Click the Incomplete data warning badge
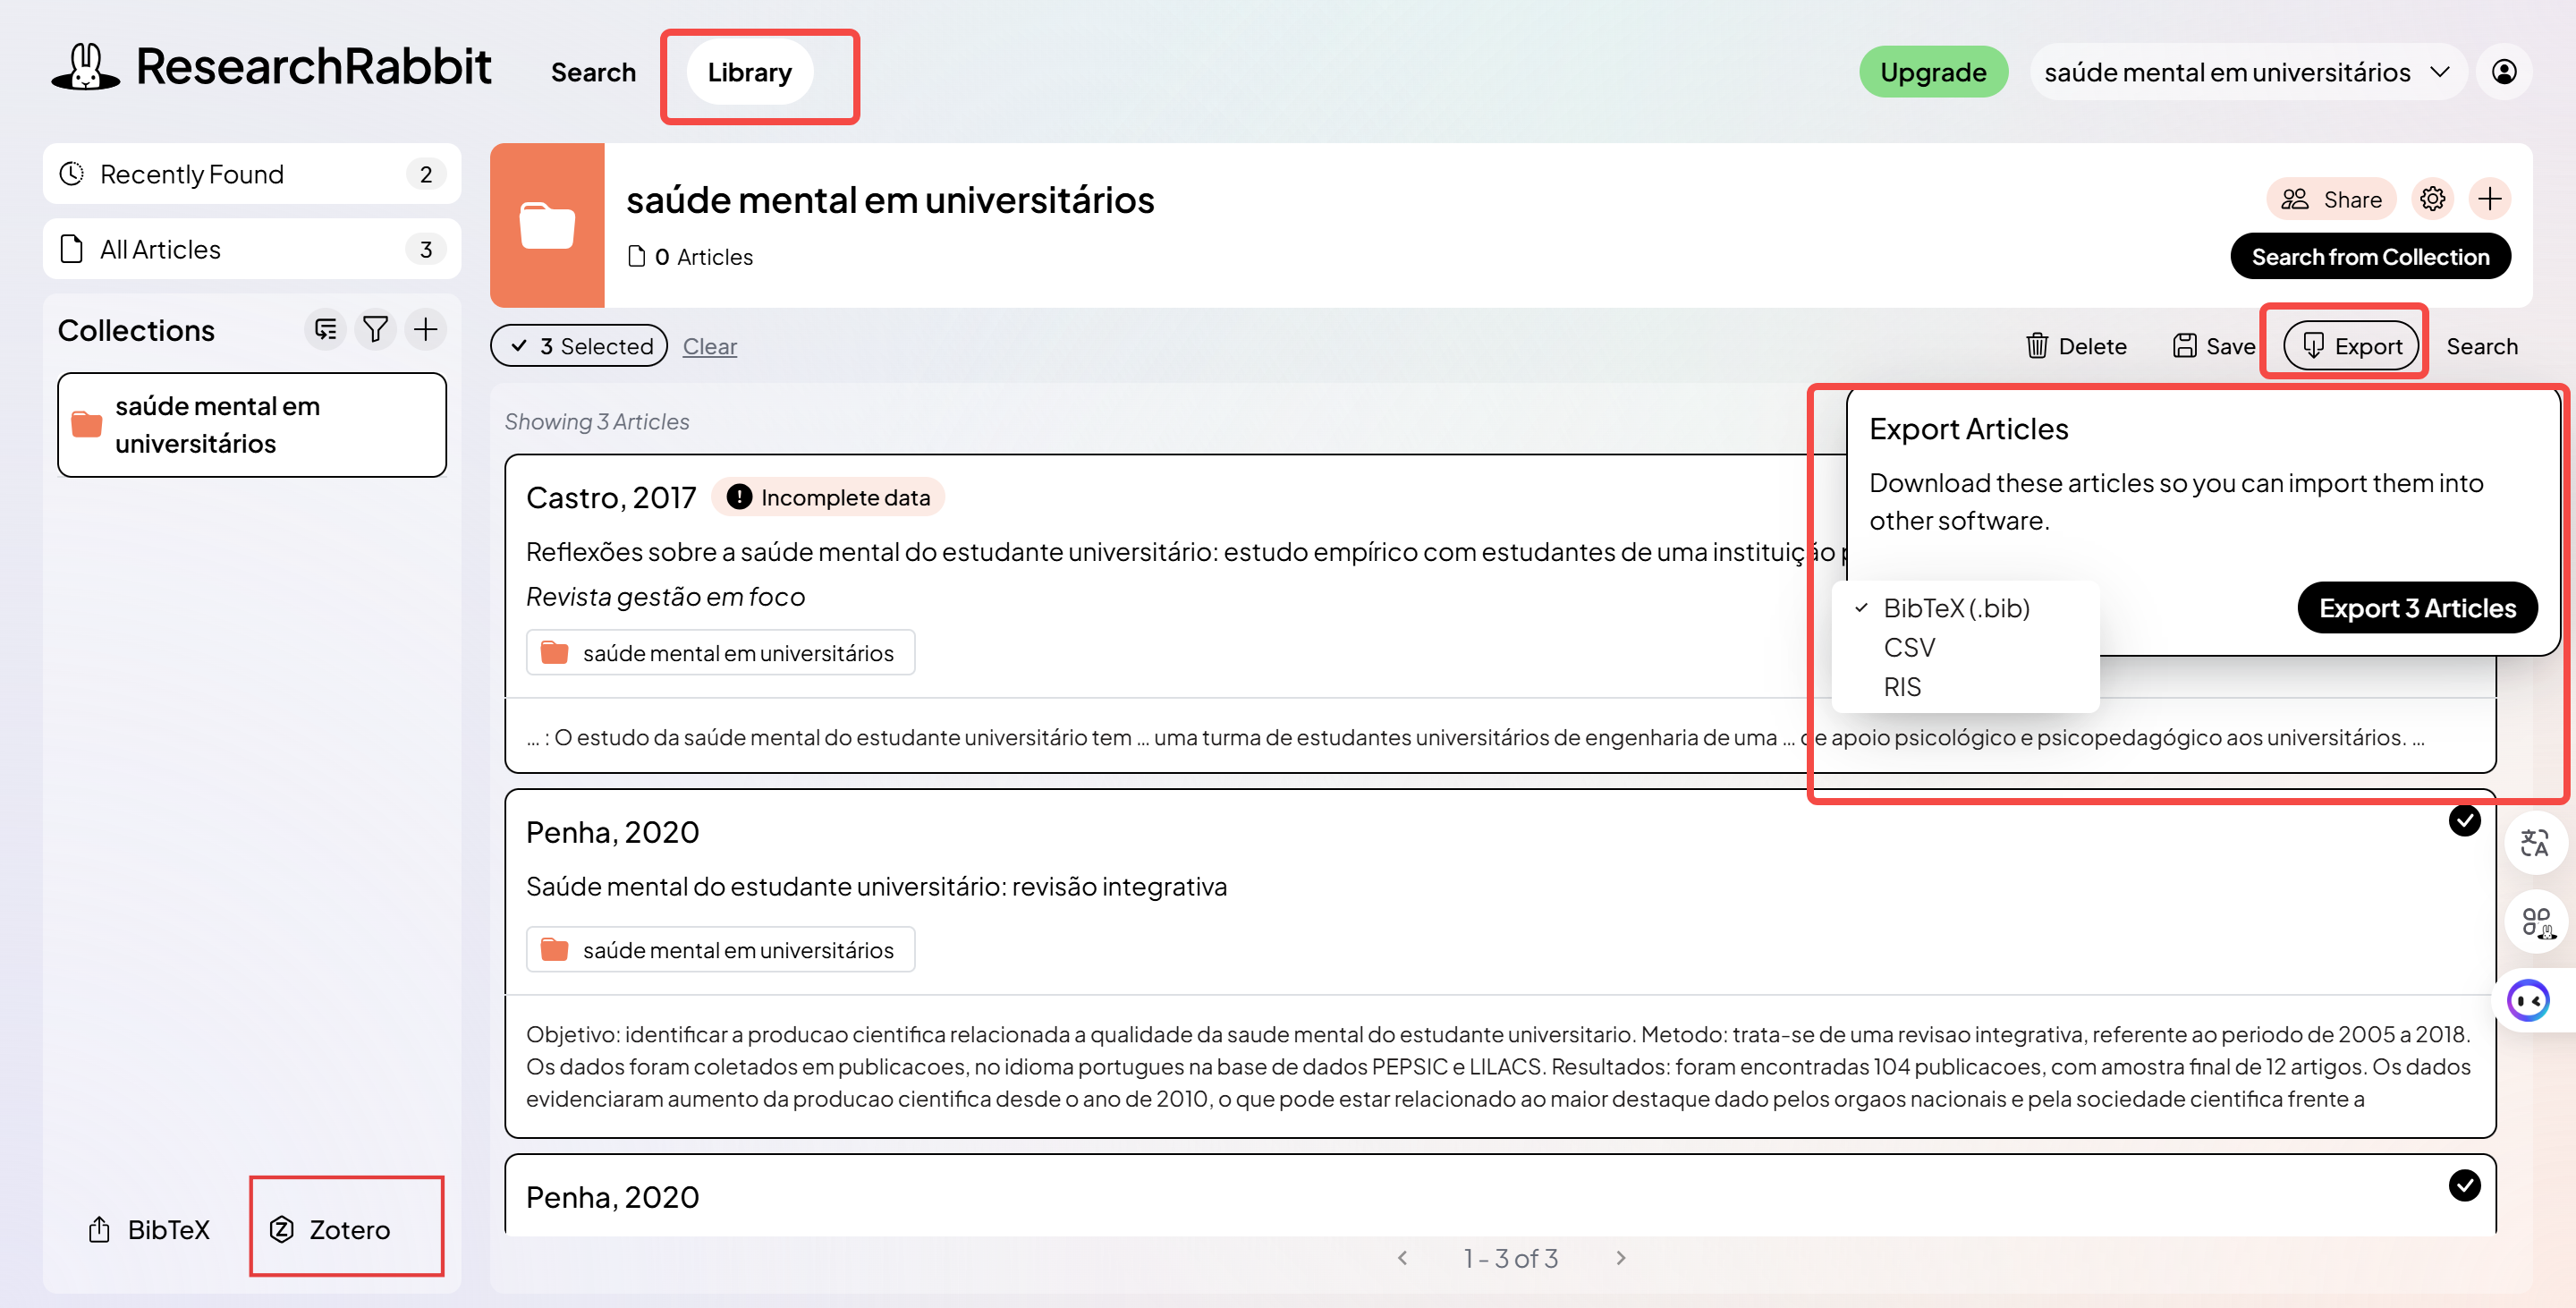 click(828, 497)
